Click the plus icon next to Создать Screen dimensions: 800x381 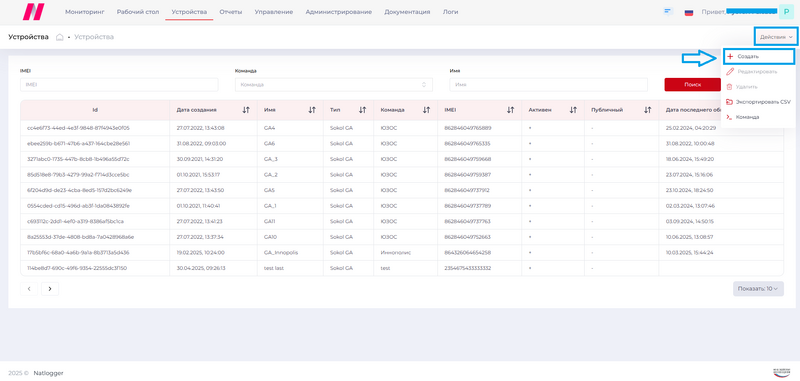pyautogui.click(x=730, y=57)
